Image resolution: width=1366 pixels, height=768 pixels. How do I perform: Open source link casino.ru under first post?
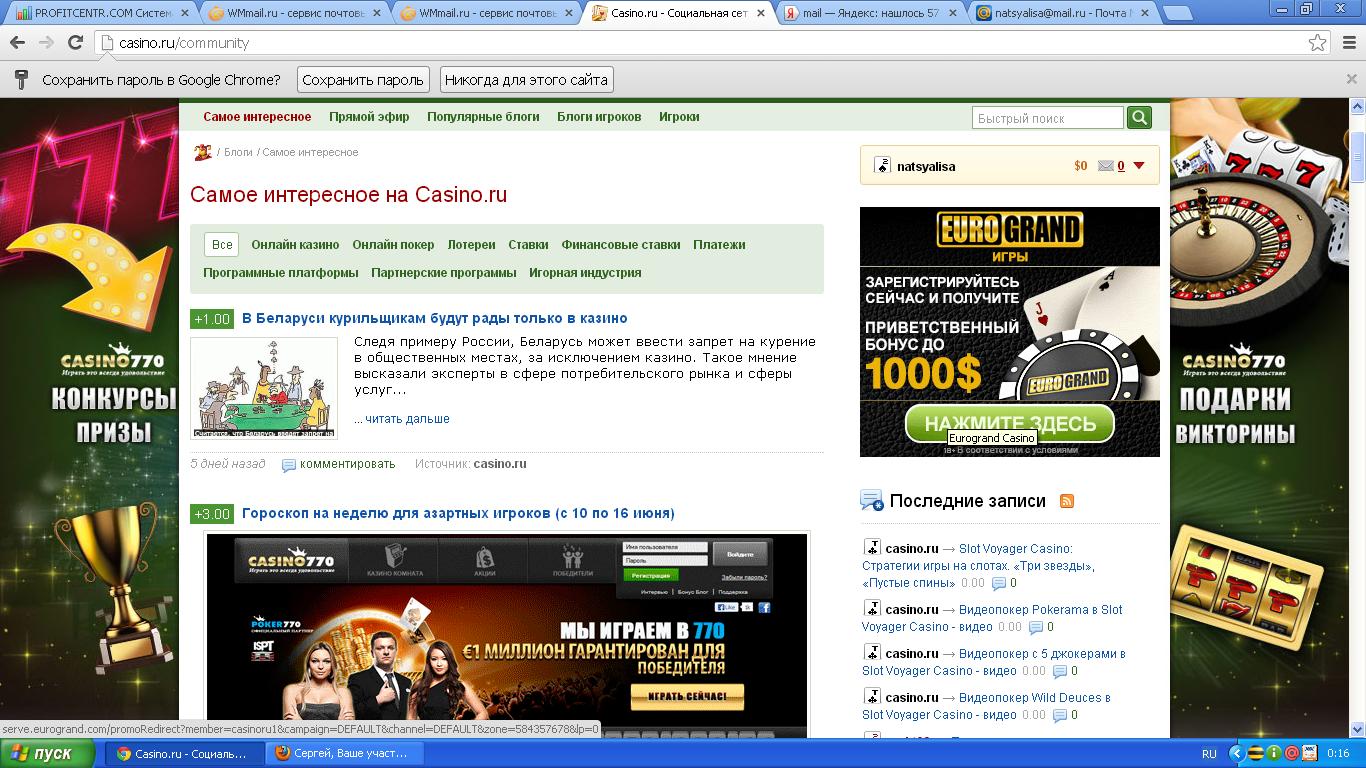pos(500,464)
